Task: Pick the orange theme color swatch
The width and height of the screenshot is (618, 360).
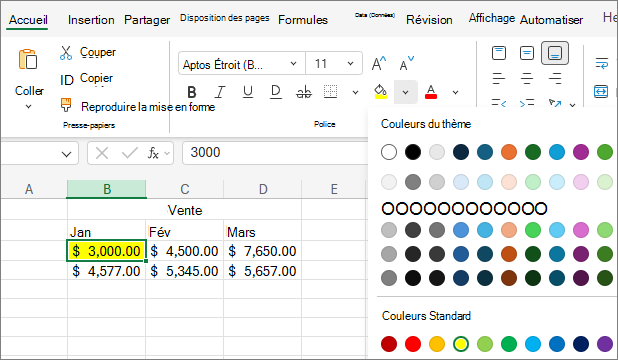Action: pos(509,152)
